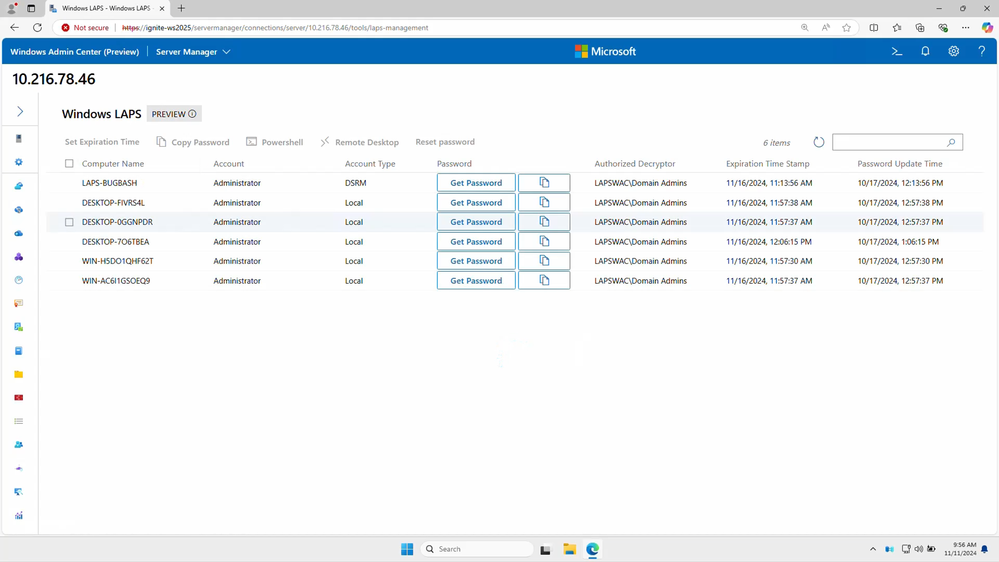Open the red Firewall tool in sidebar

coord(18,398)
